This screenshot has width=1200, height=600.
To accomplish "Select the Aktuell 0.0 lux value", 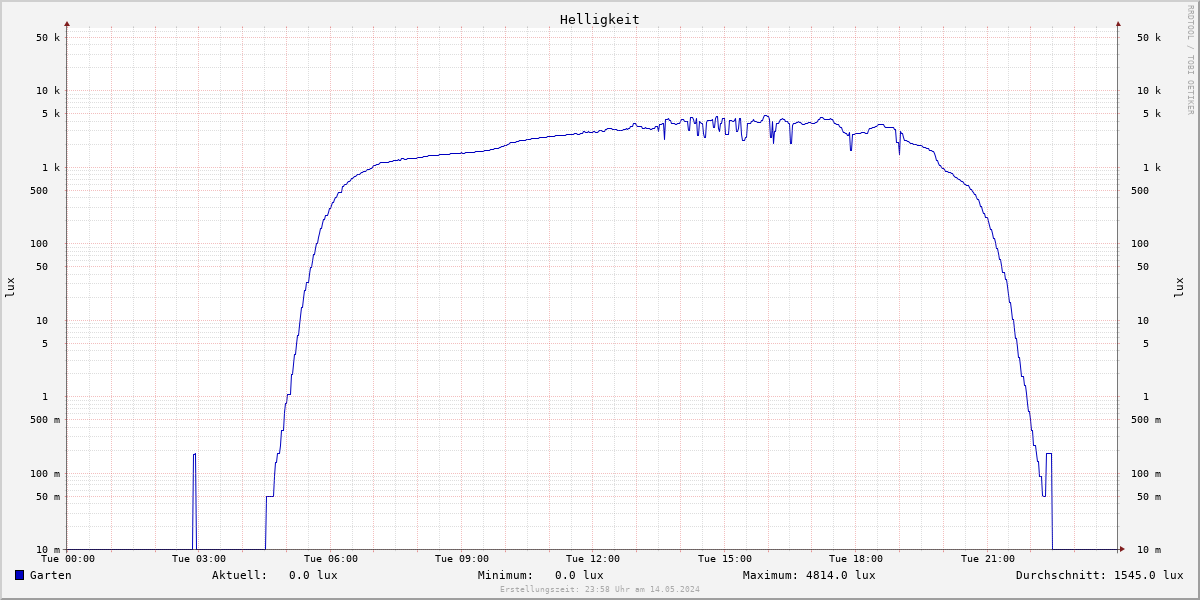I will pyautogui.click(x=313, y=575).
